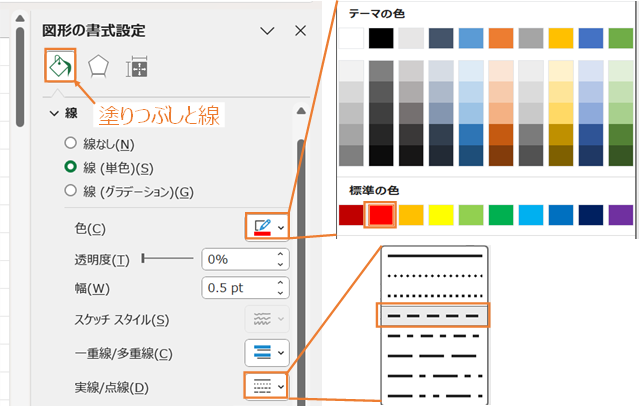Image resolution: width=640 pixels, height=407 pixels.
Task: Open the 色(C) line color dropdown
Action: (267, 227)
